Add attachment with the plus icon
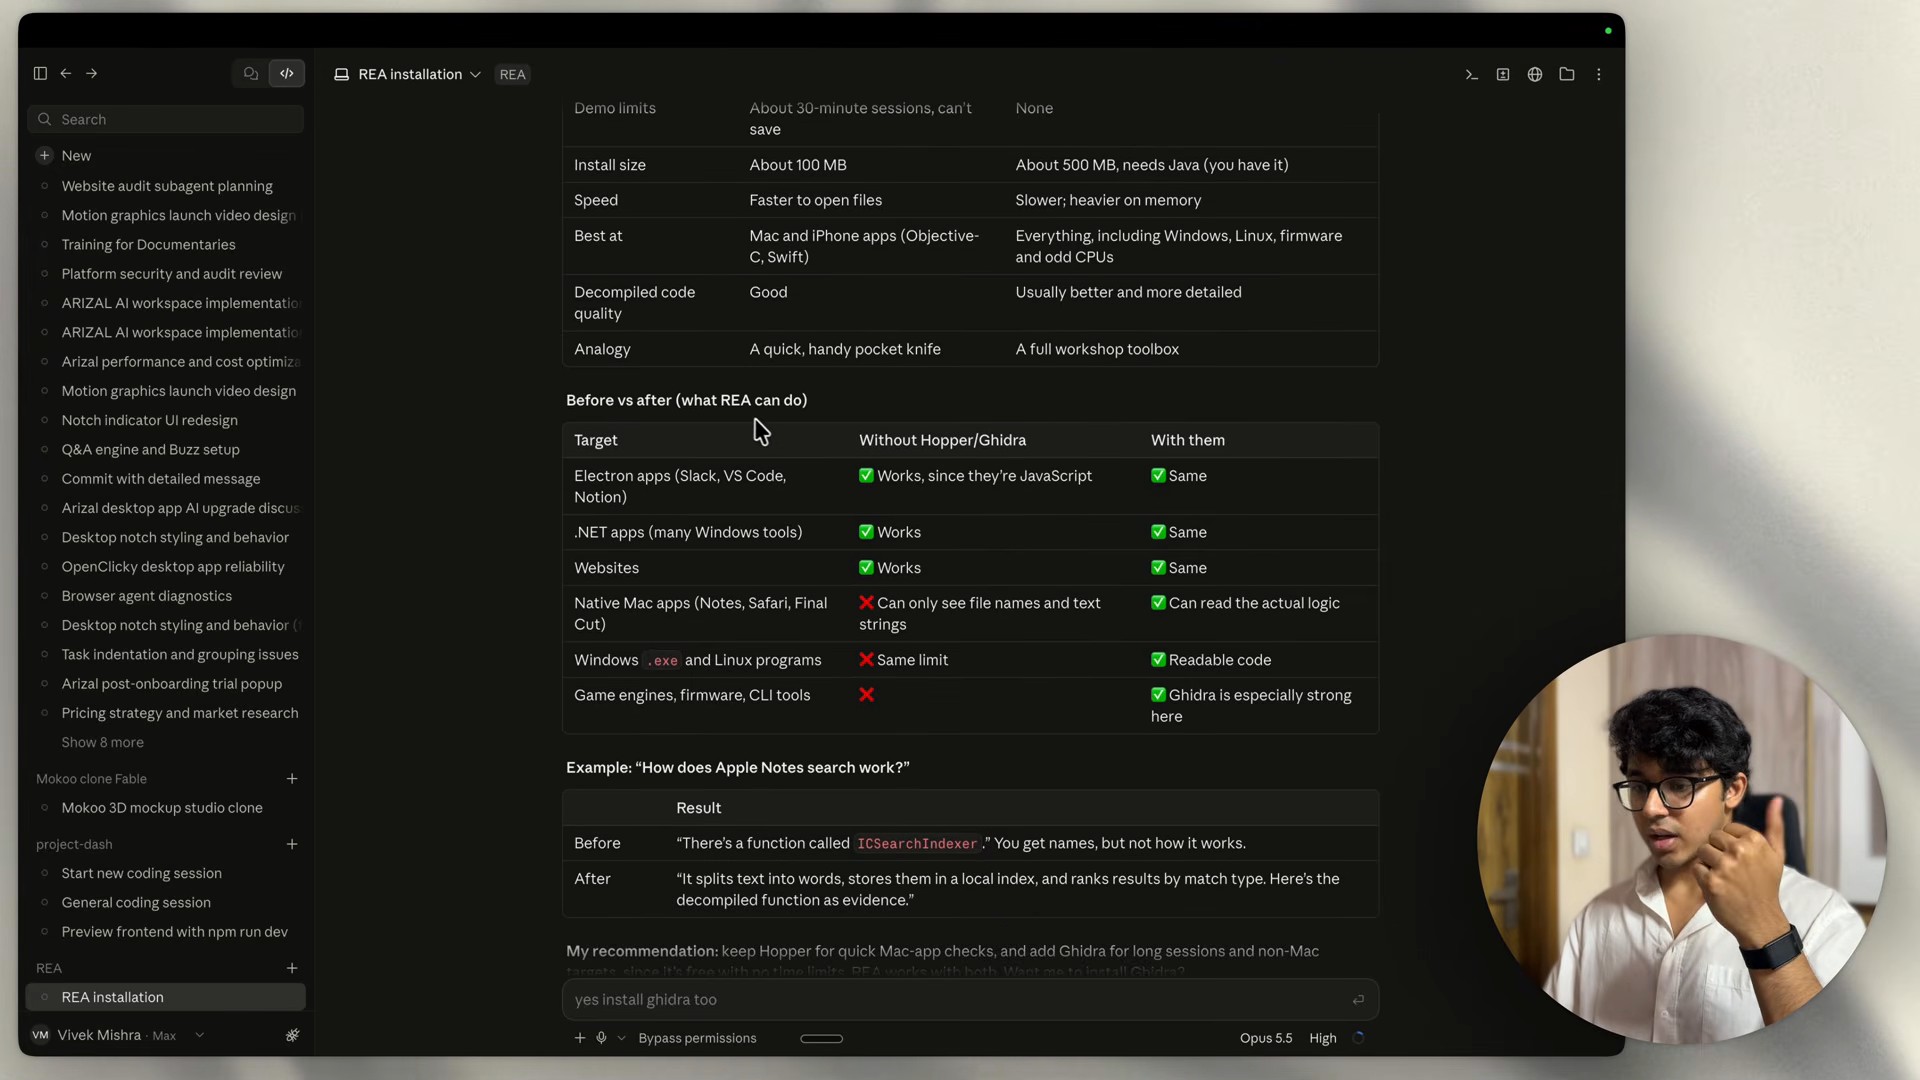 tap(580, 1038)
